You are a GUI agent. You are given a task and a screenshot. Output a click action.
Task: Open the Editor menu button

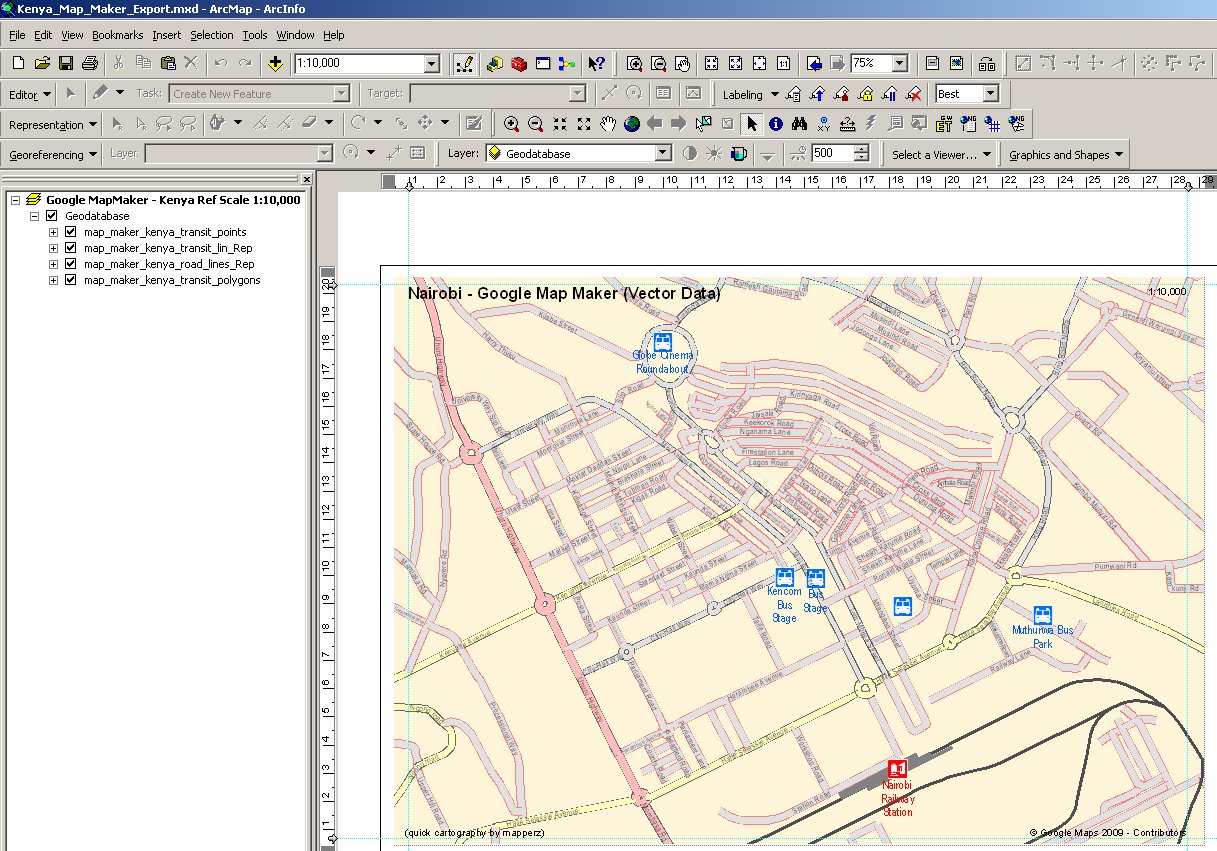[x=30, y=94]
